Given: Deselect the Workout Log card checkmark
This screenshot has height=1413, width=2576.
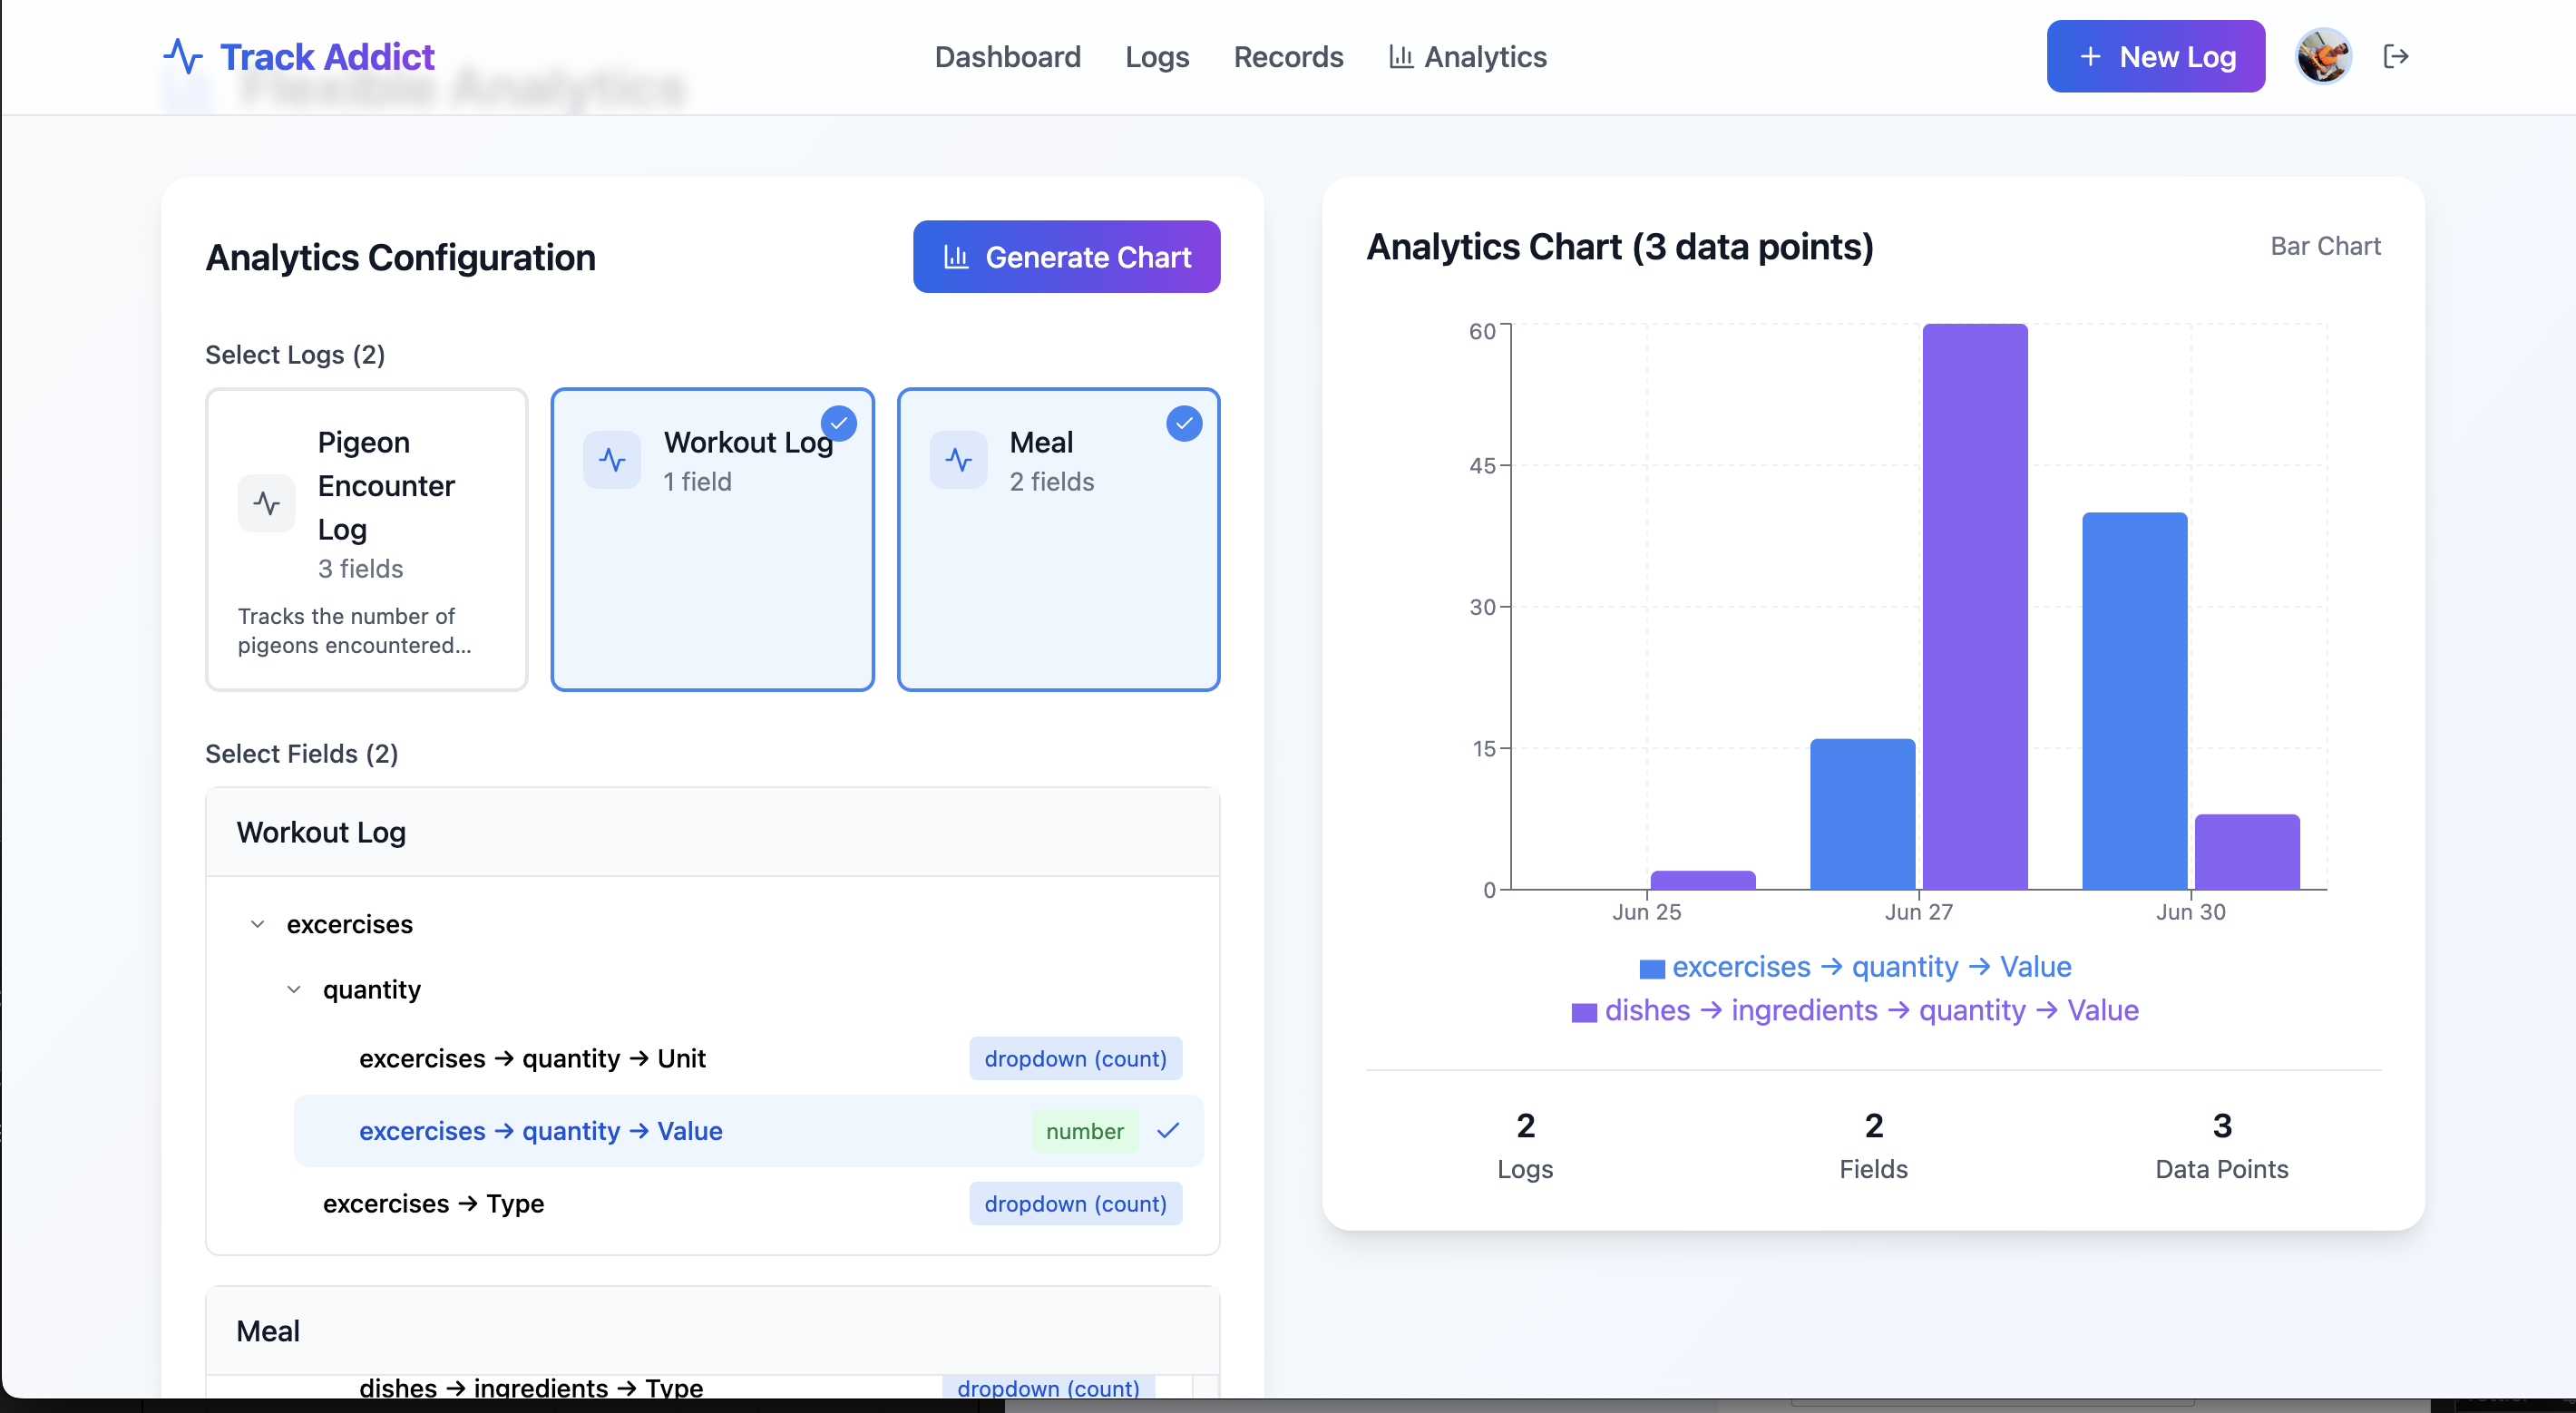Looking at the screenshot, I should 838,423.
